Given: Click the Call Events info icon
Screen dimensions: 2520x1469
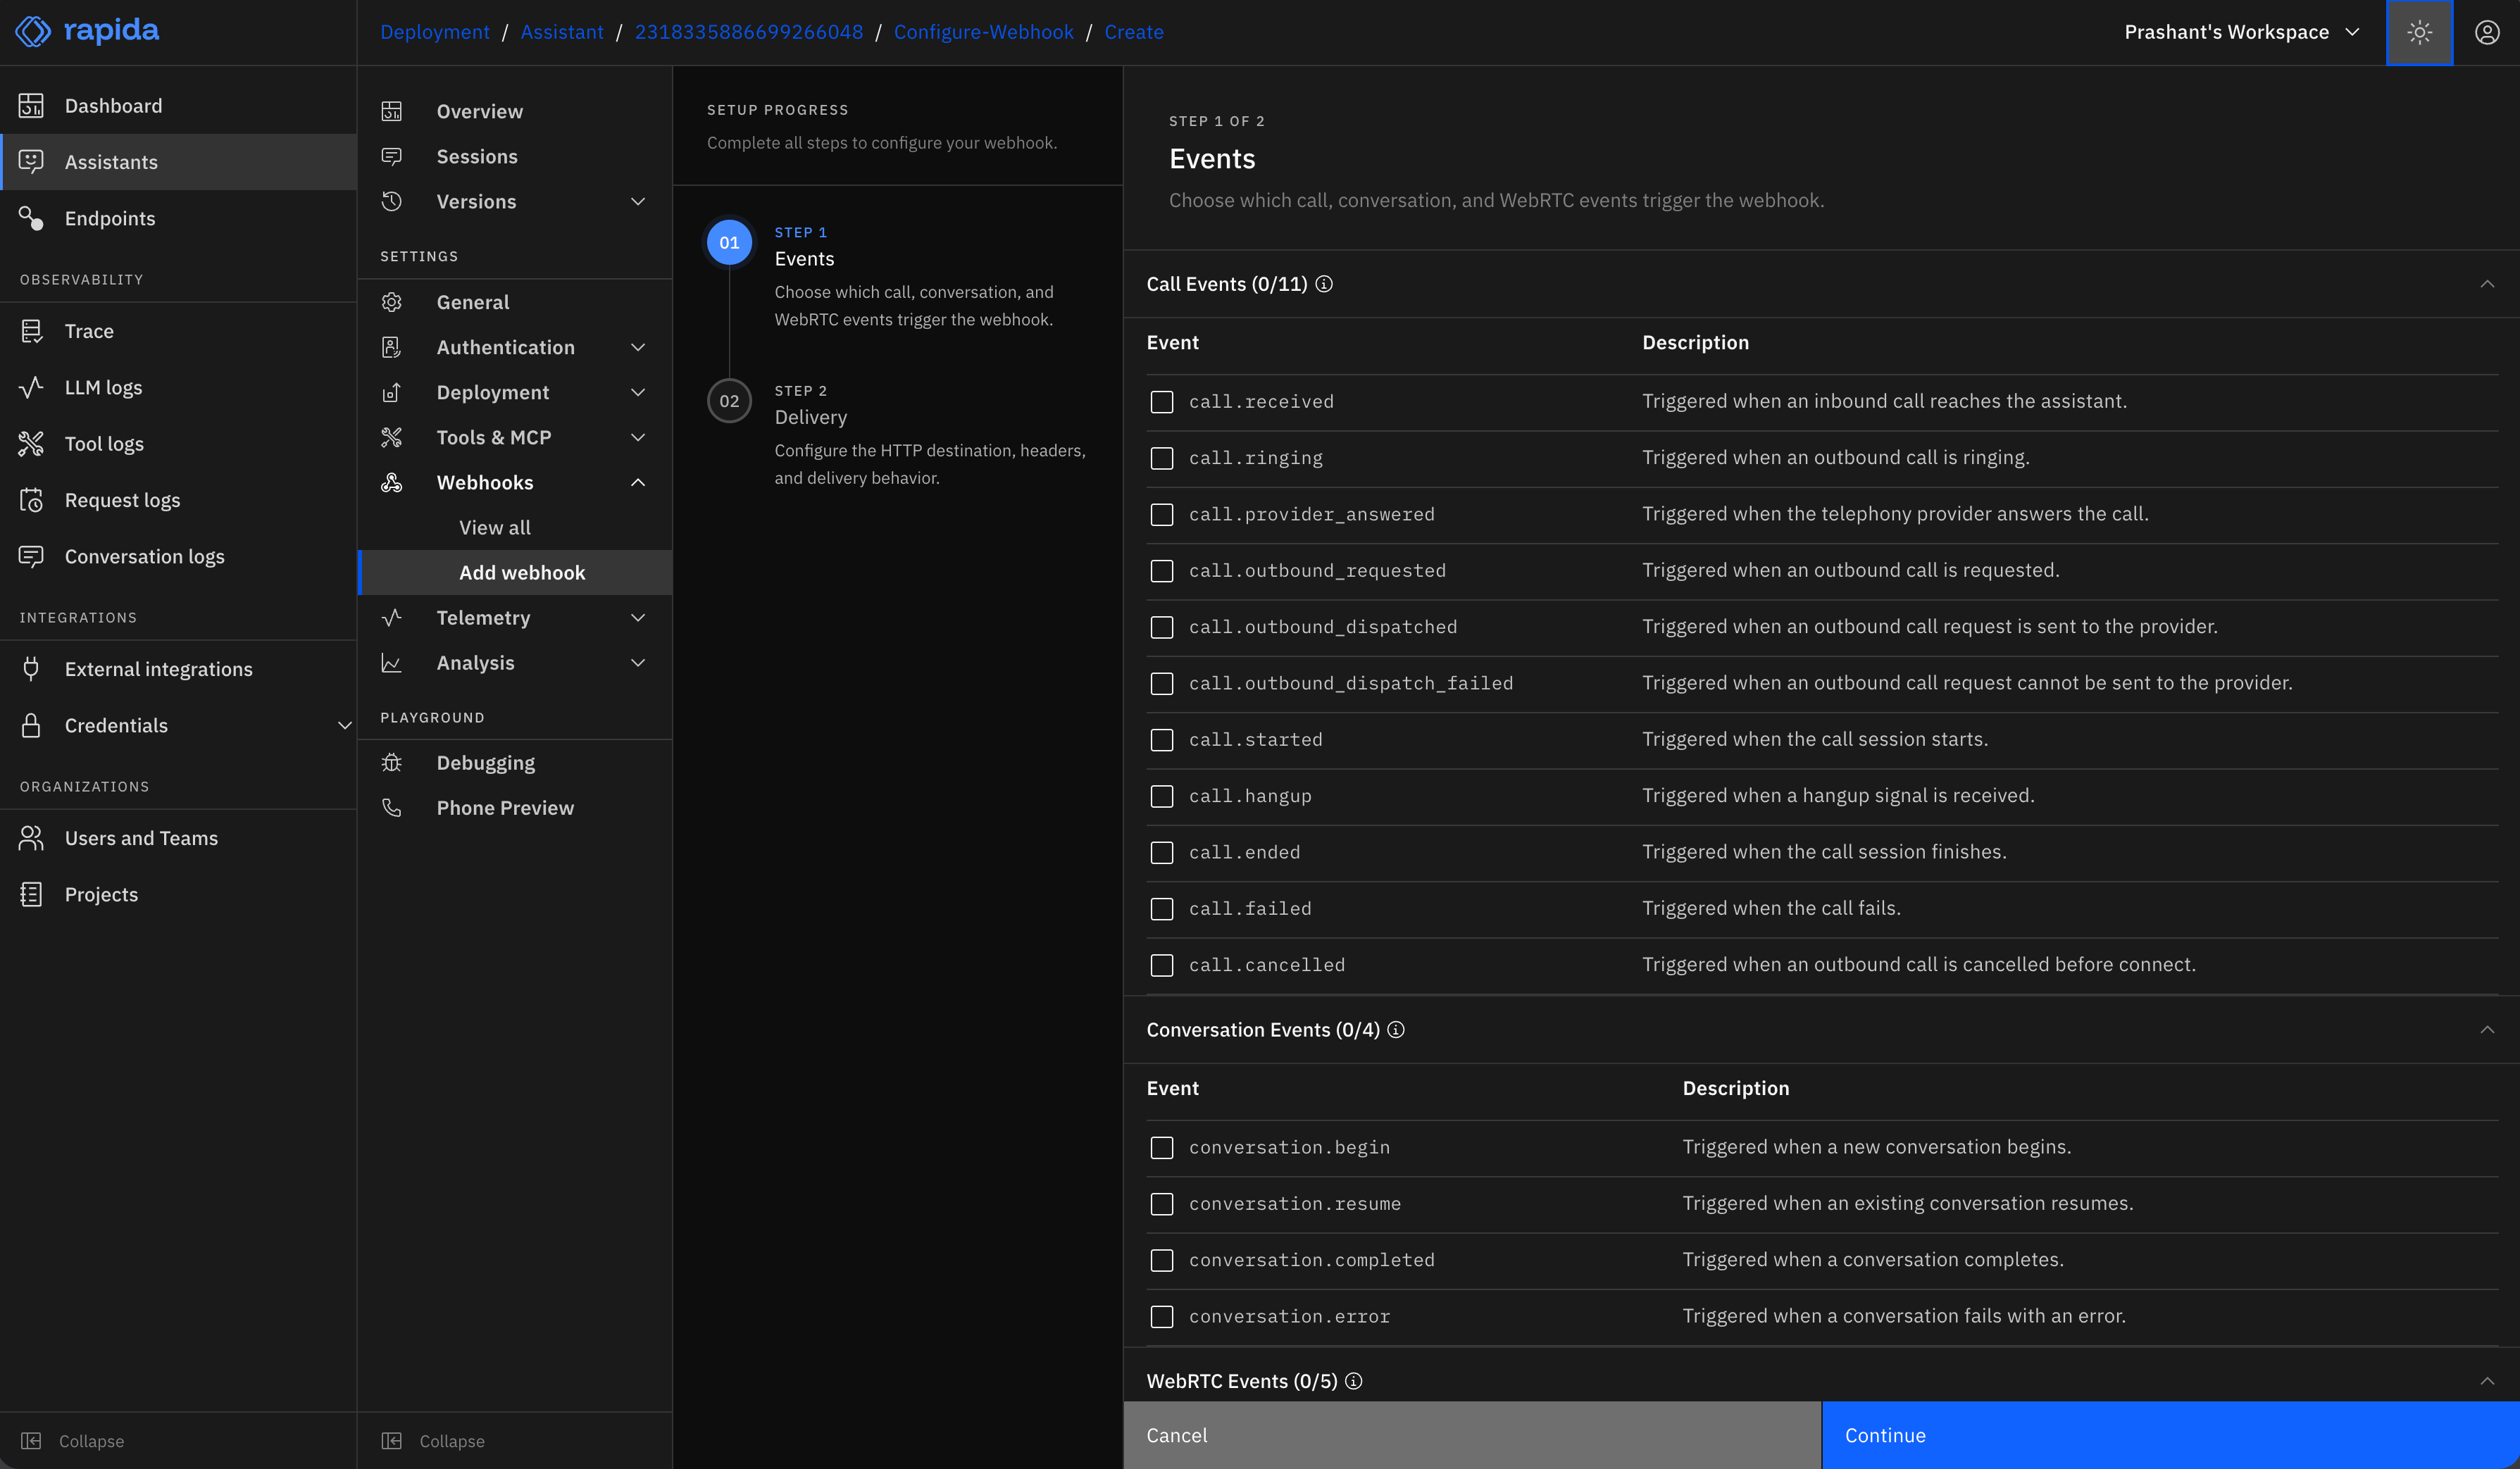Looking at the screenshot, I should tap(1324, 284).
